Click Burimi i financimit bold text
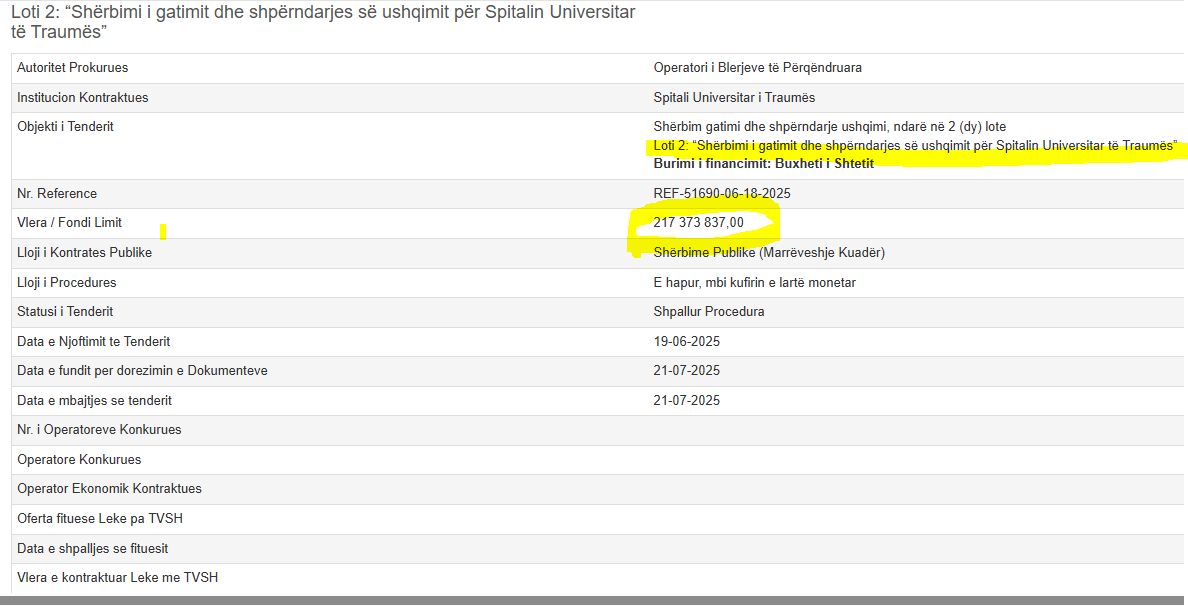Image resolution: width=1188 pixels, height=606 pixels. (763, 164)
